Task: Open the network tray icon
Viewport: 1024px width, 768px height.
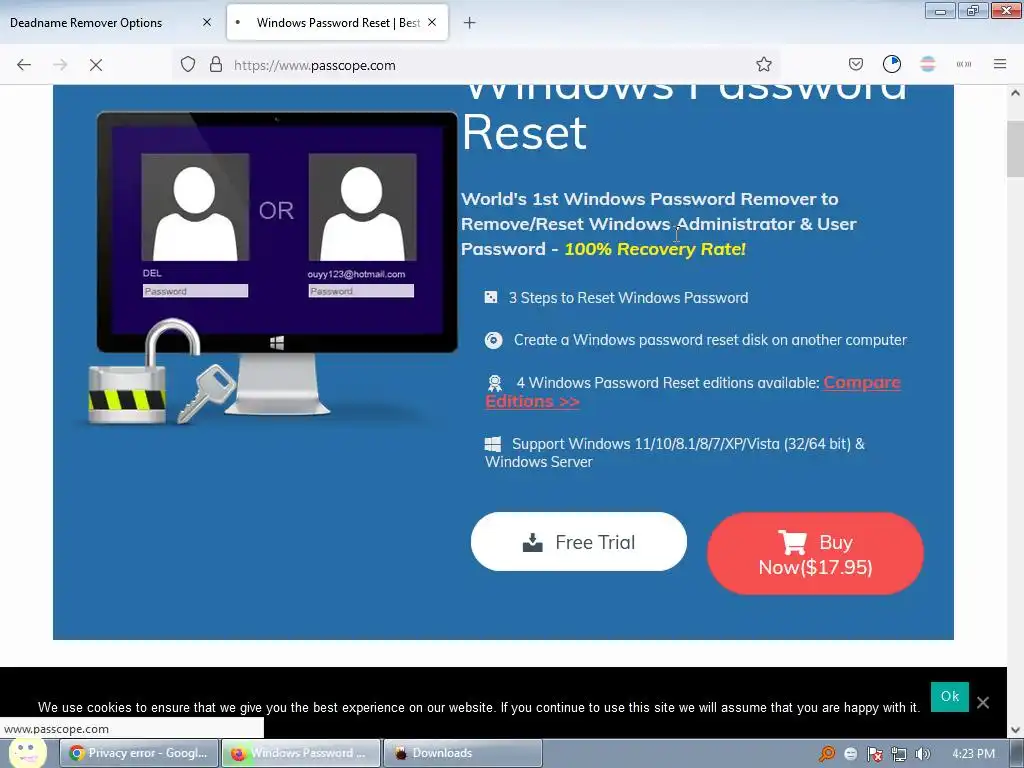Action: (899, 754)
